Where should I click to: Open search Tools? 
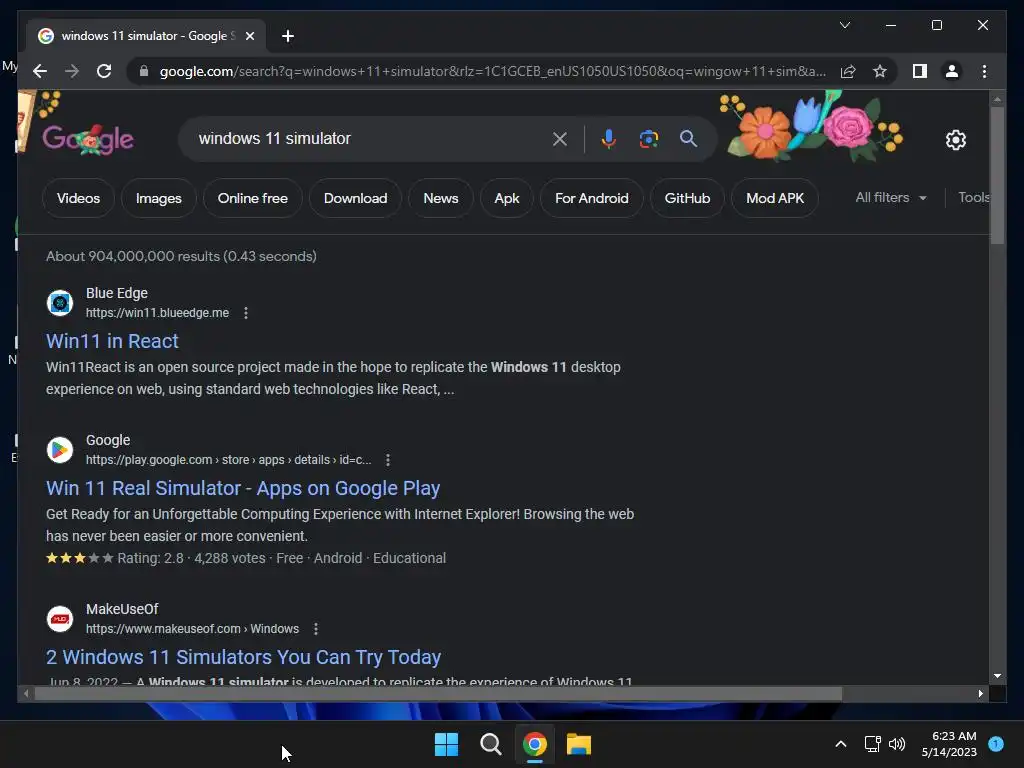click(974, 197)
